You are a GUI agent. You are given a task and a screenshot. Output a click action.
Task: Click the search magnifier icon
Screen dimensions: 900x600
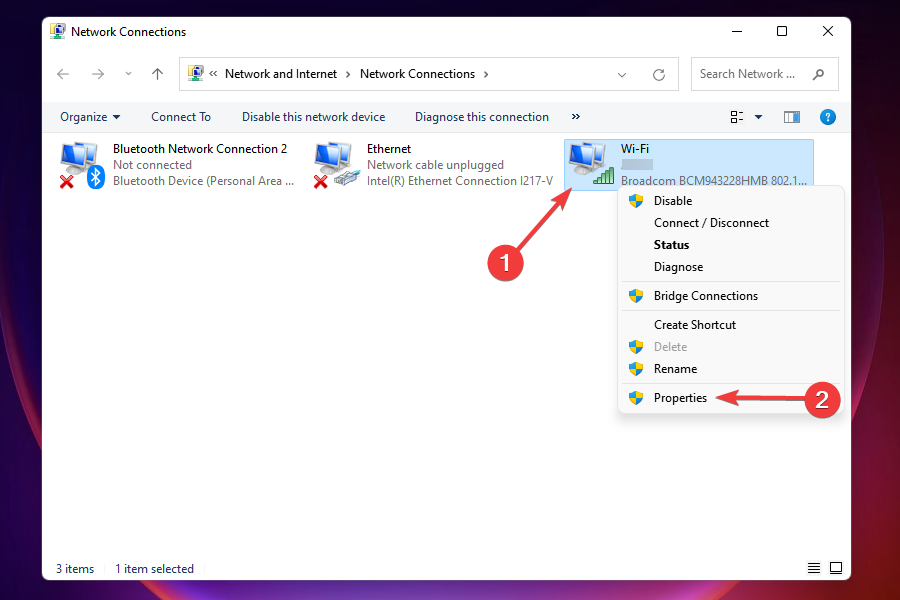pos(818,74)
